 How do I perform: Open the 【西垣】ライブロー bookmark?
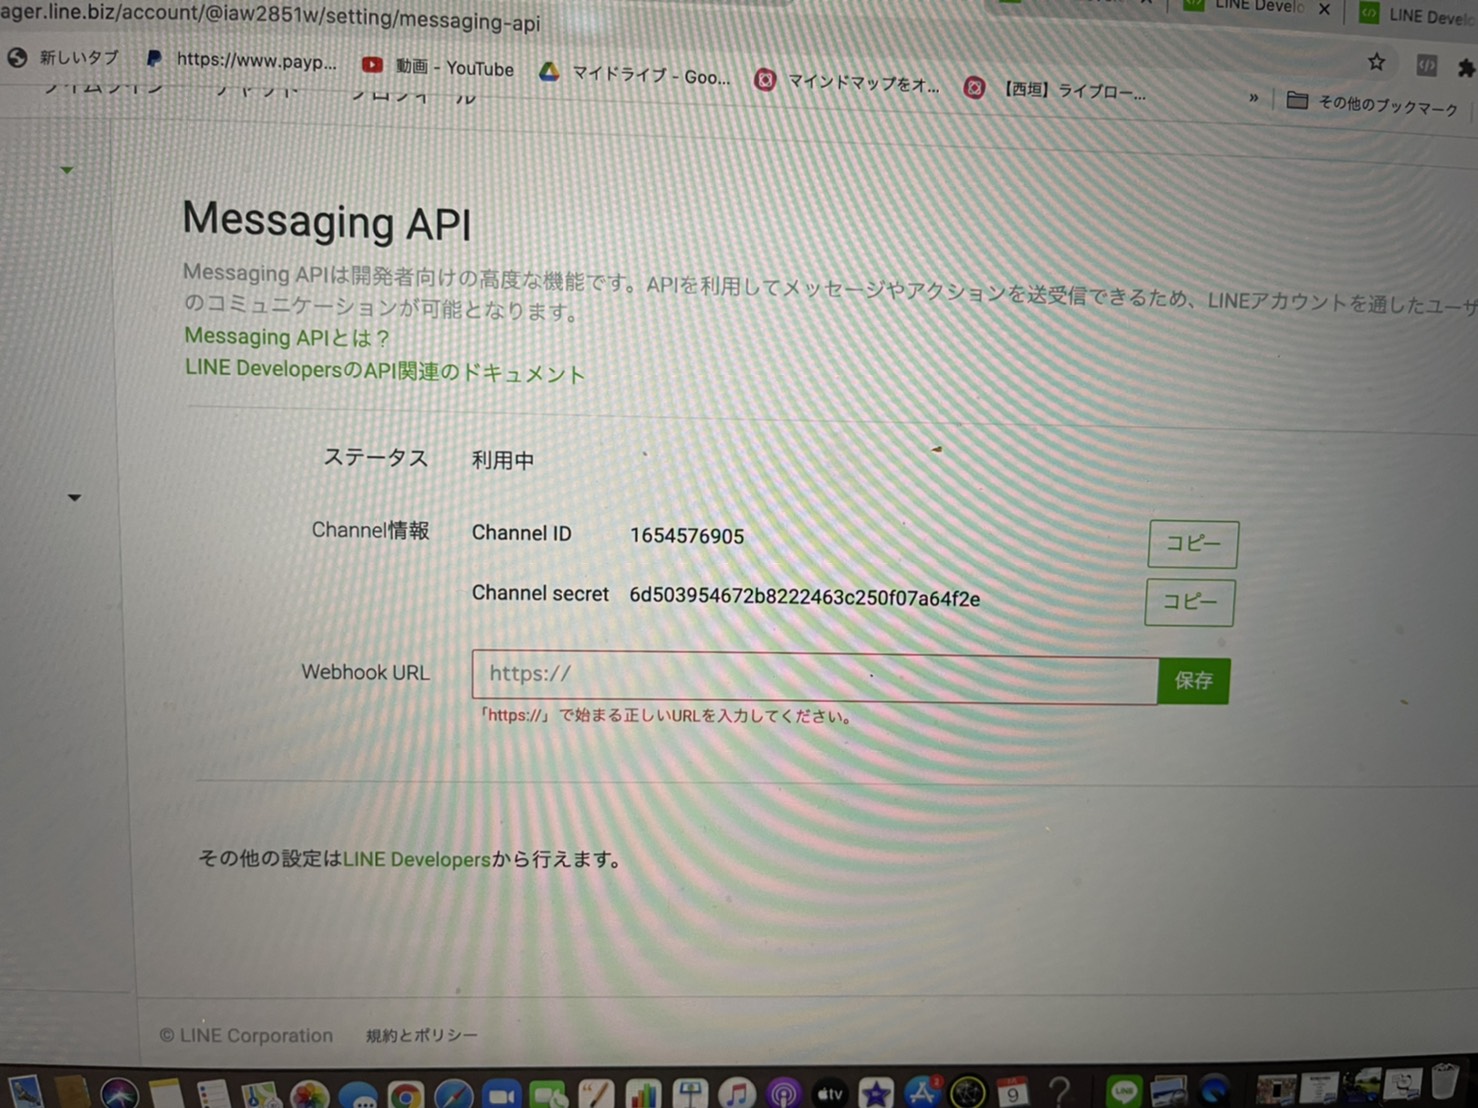(1054, 90)
